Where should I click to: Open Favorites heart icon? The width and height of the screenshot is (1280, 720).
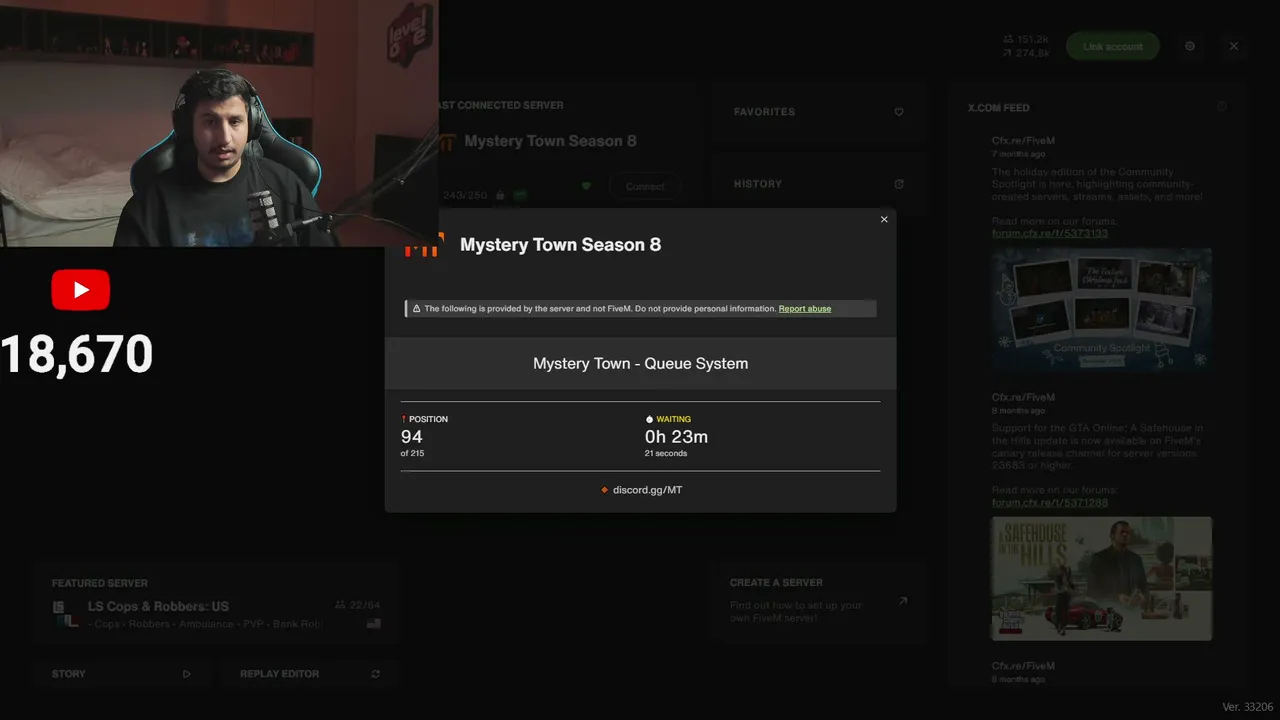tap(899, 112)
